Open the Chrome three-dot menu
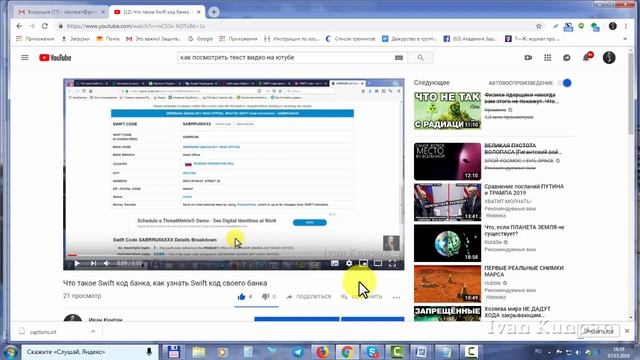640x360 pixels. click(x=626, y=26)
